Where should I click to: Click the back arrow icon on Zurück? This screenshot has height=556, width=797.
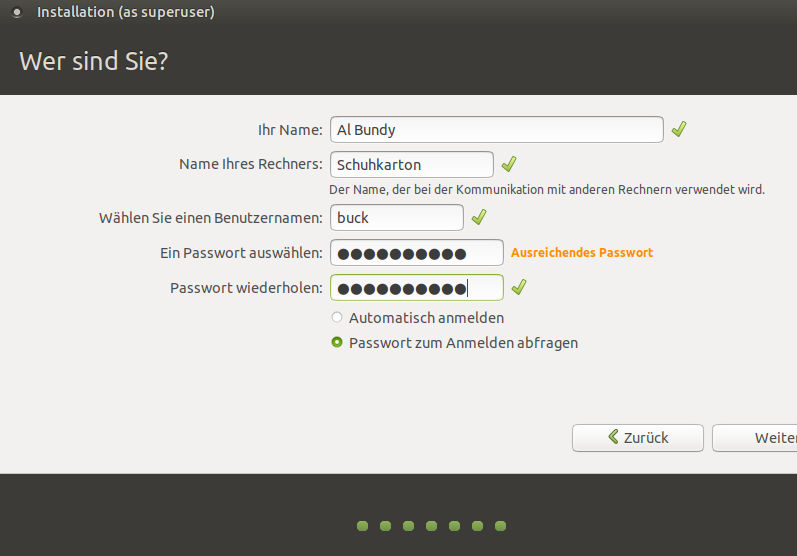pyautogui.click(x=613, y=437)
